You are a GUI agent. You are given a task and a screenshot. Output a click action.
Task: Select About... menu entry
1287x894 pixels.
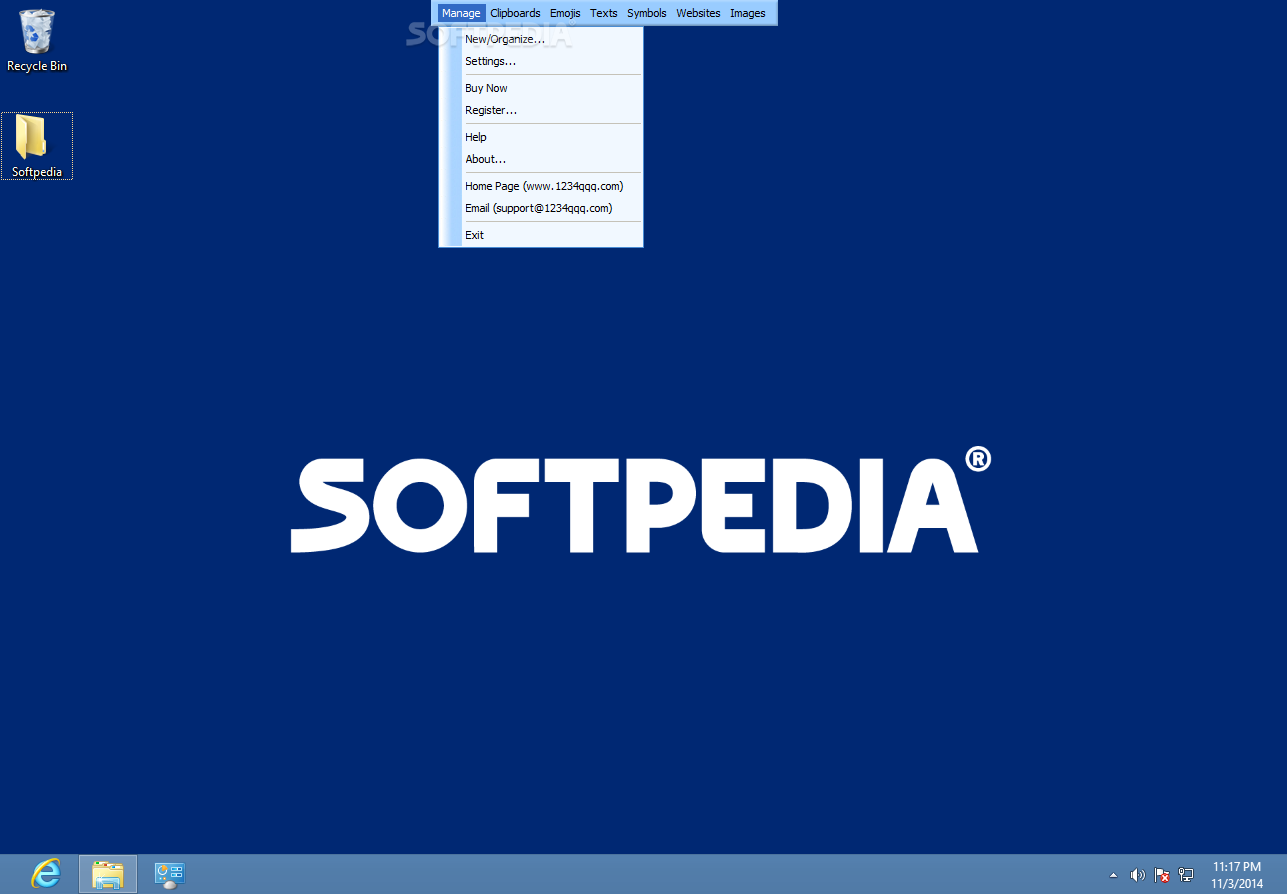pyautogui.click(x=541, y=159)
